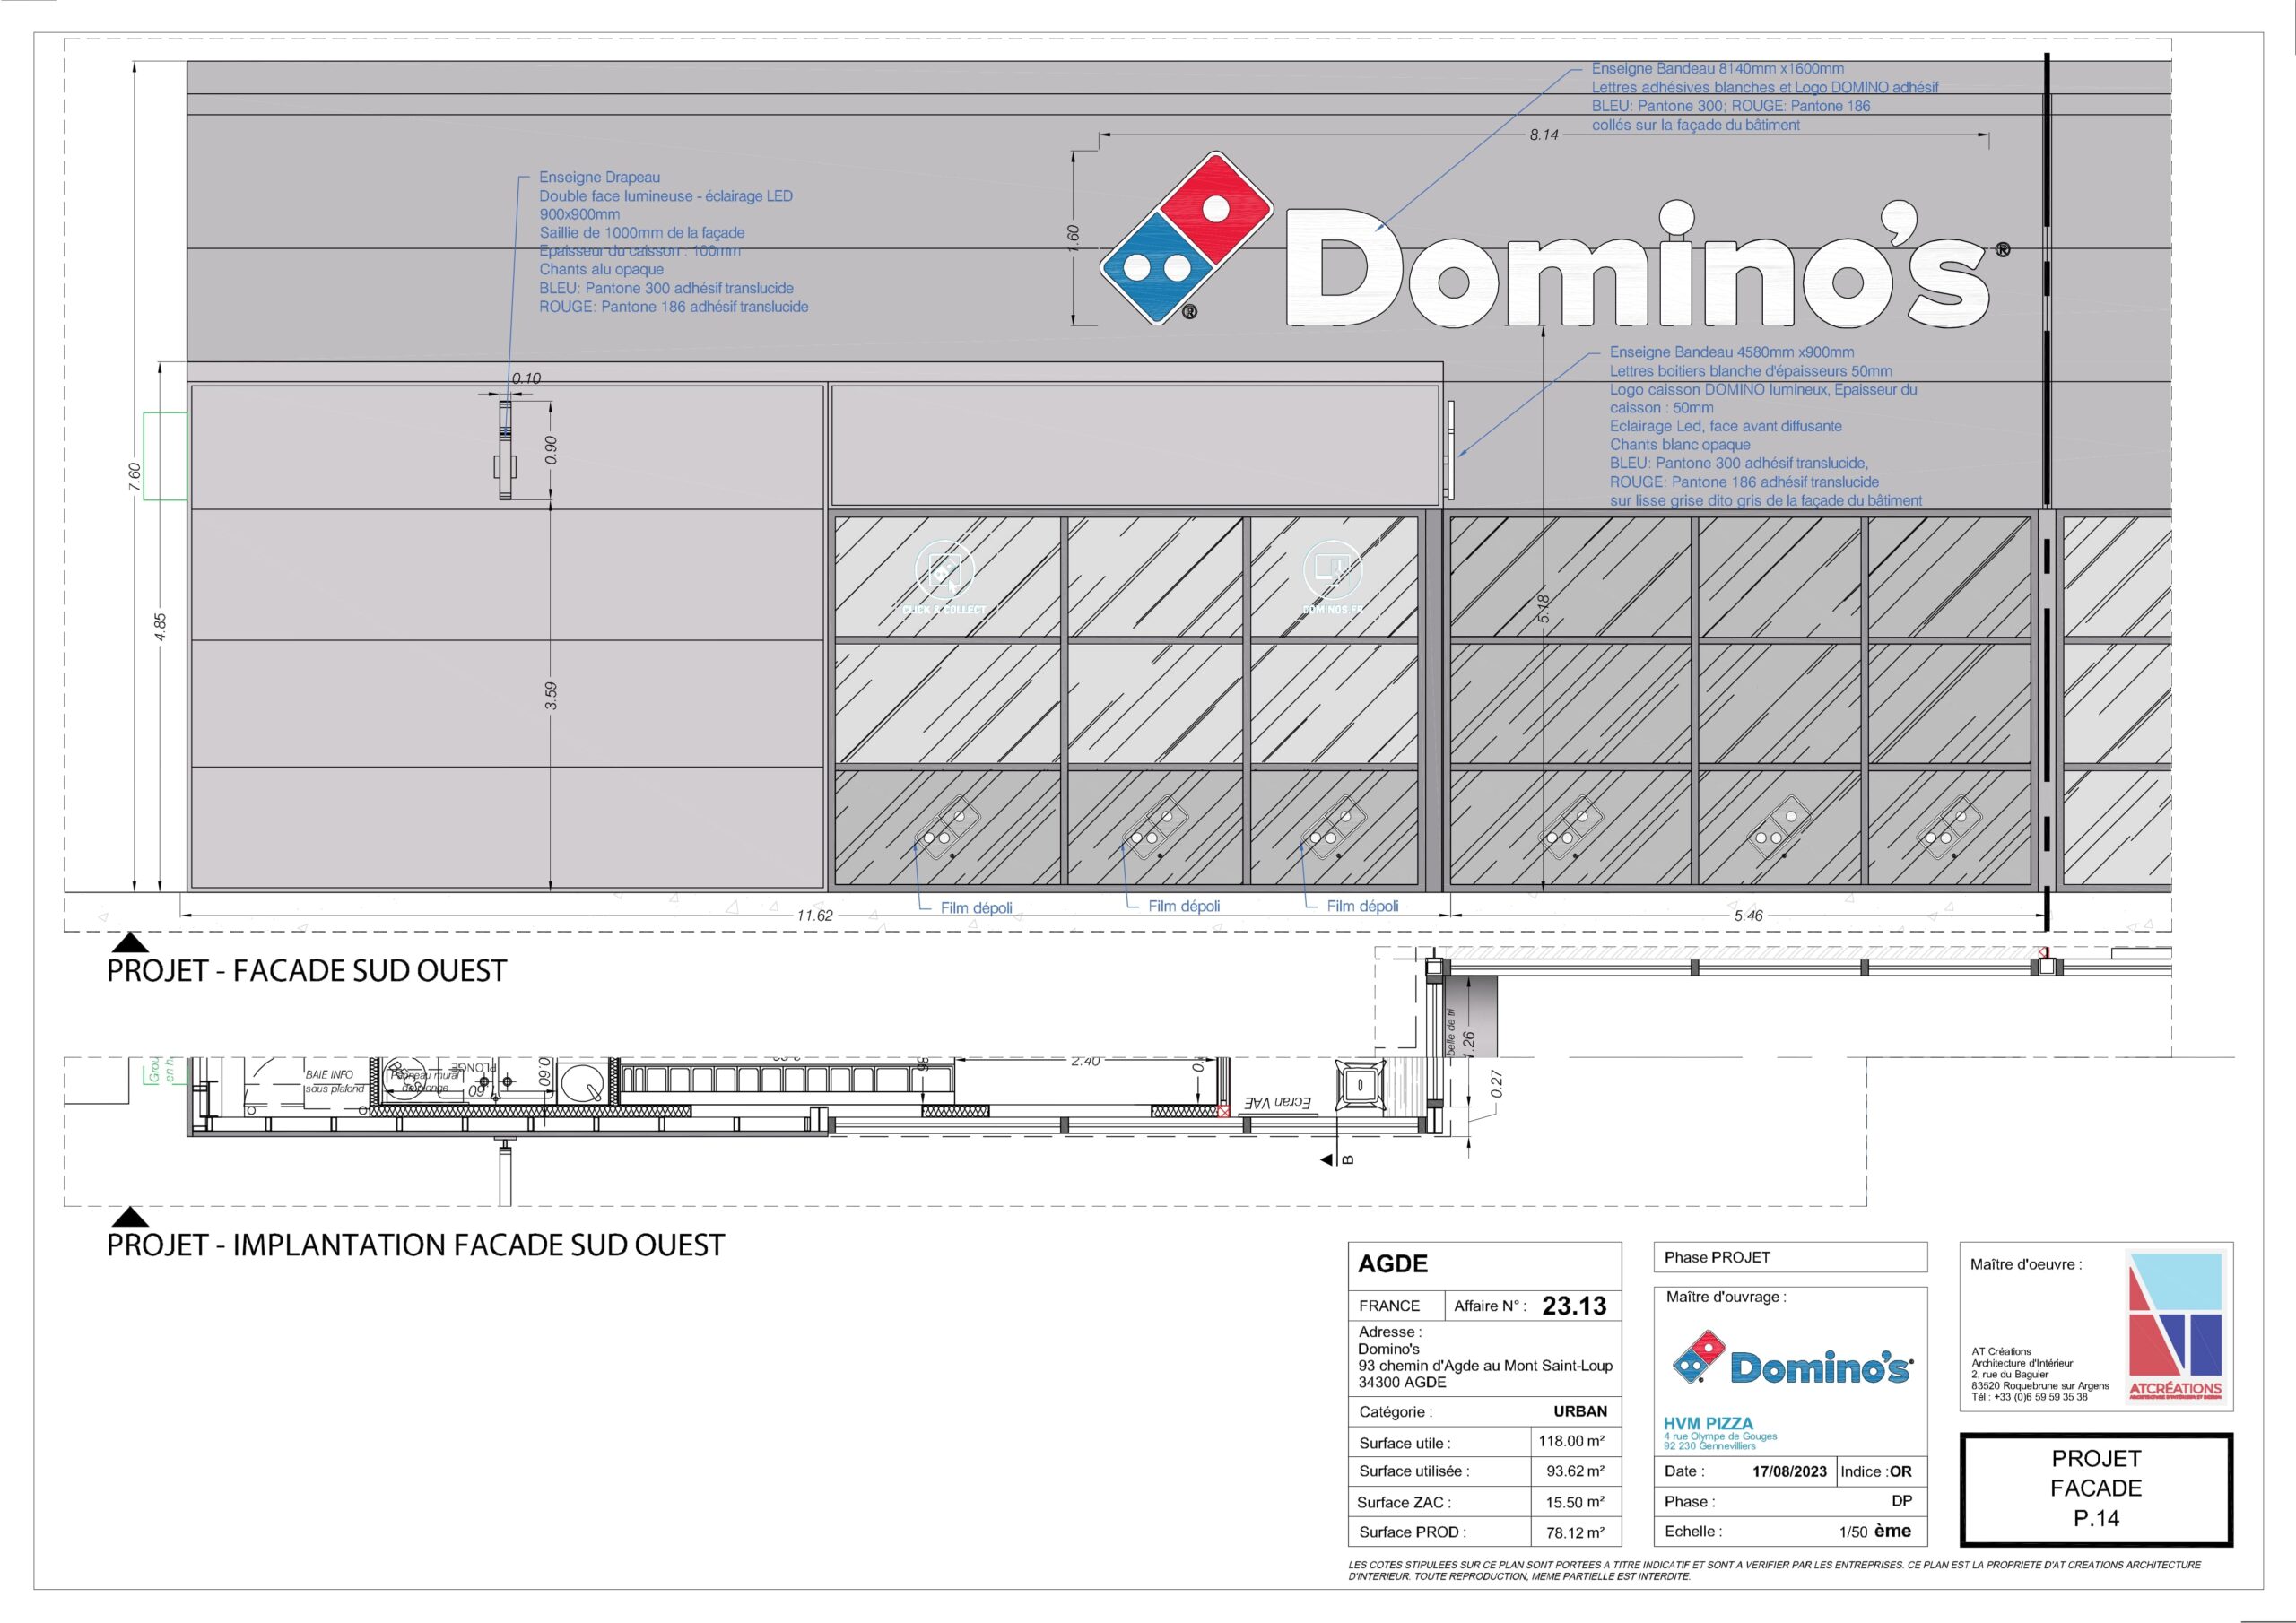Select the '900x900mm' size note
The height and width of the screenshot is (1623, 2296).
pos(580,214)
